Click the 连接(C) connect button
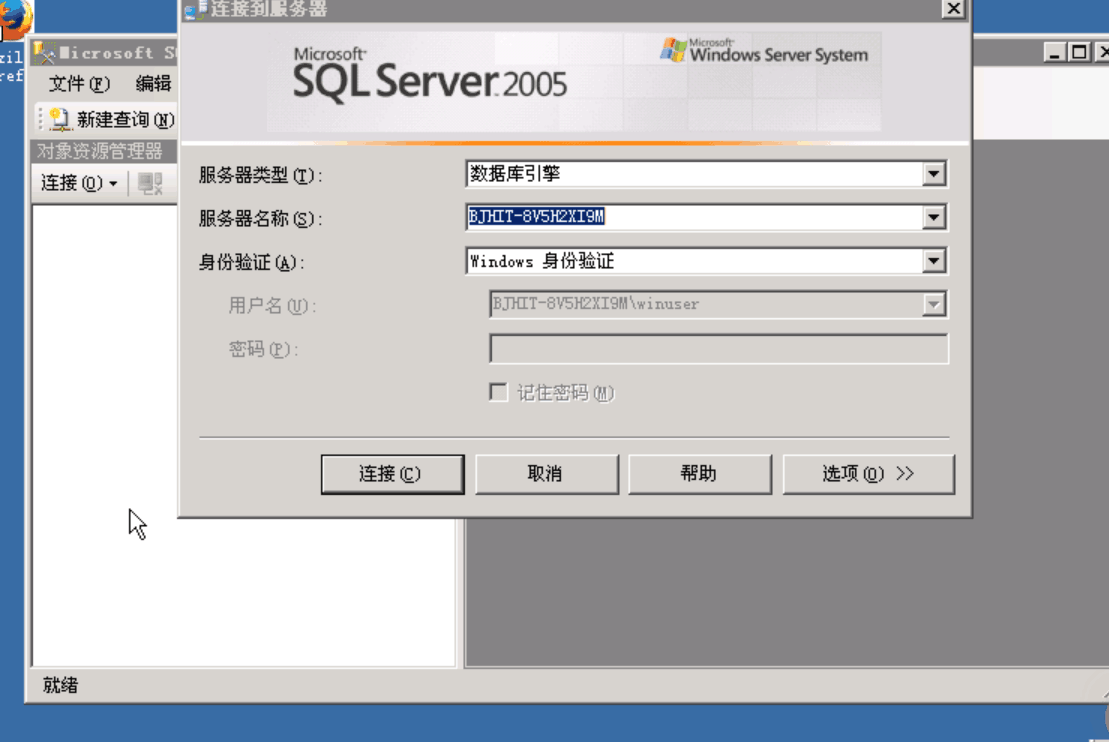 [x=393, y=474]
